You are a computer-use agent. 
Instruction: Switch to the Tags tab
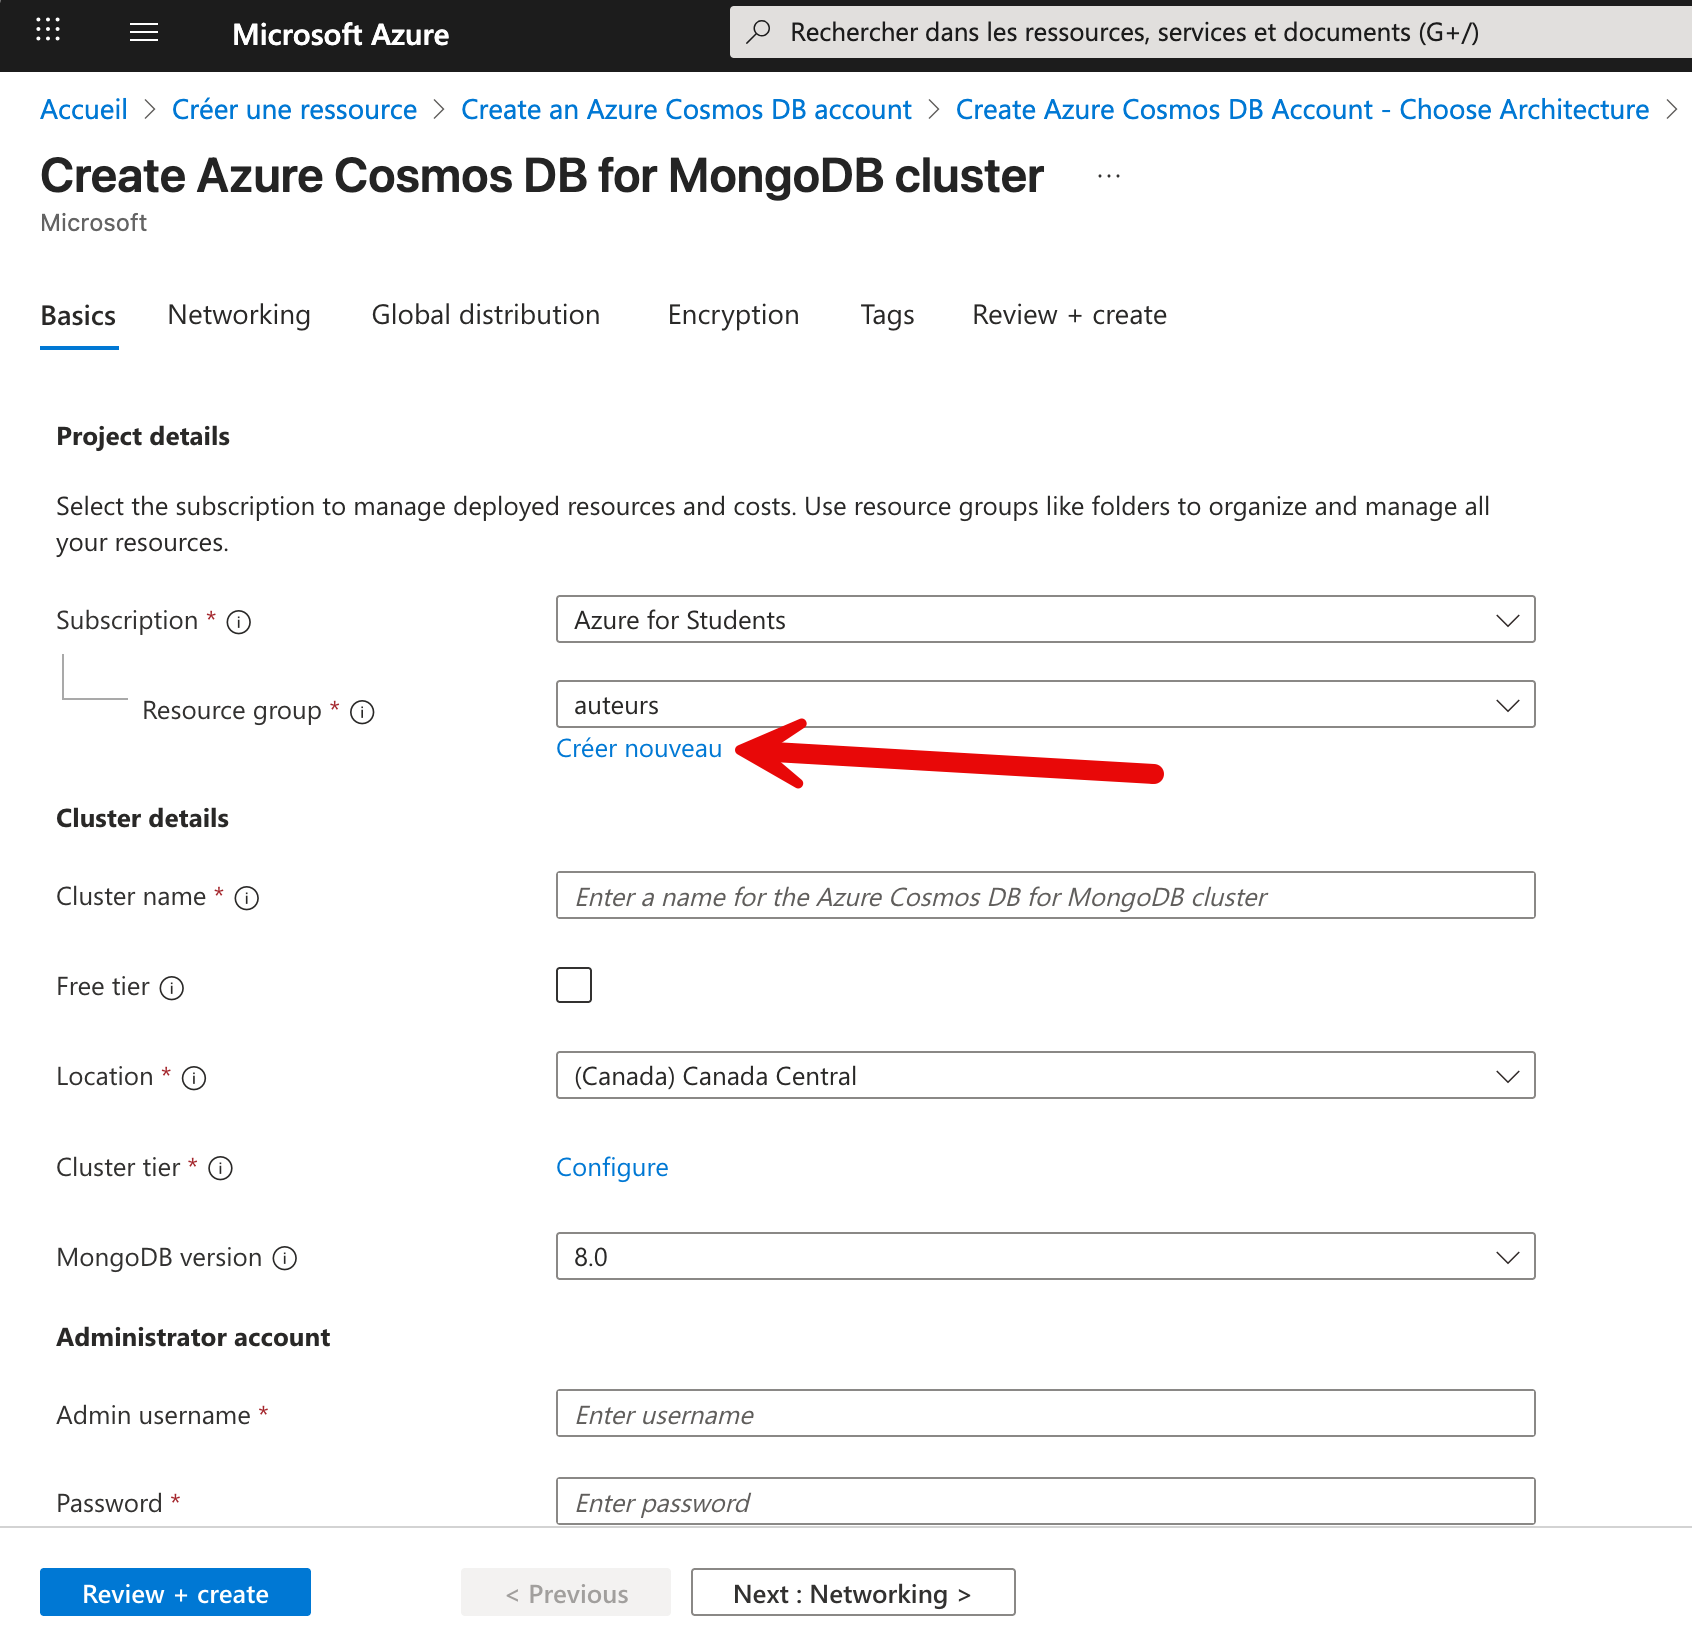pos(886,315)
